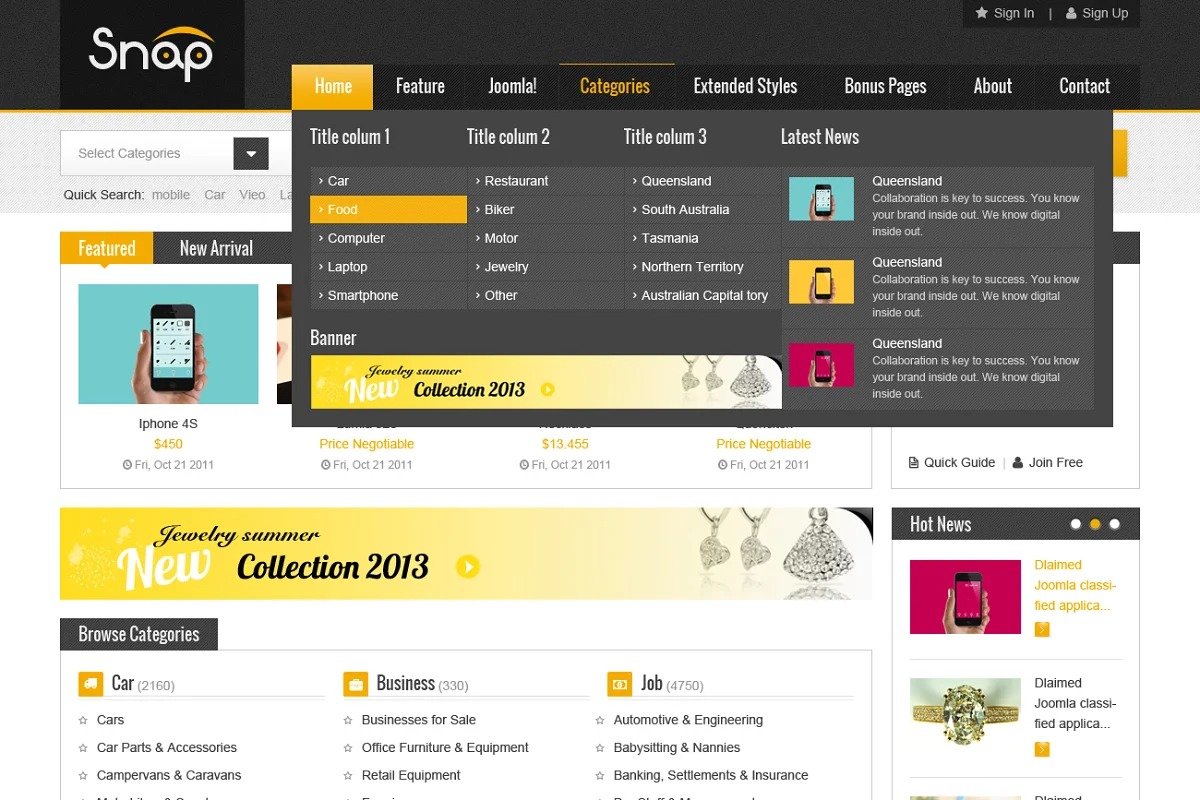This screenshot has width=1200, height=800.
Task: Select the active orange Hot News dot
Action: 1095,524
